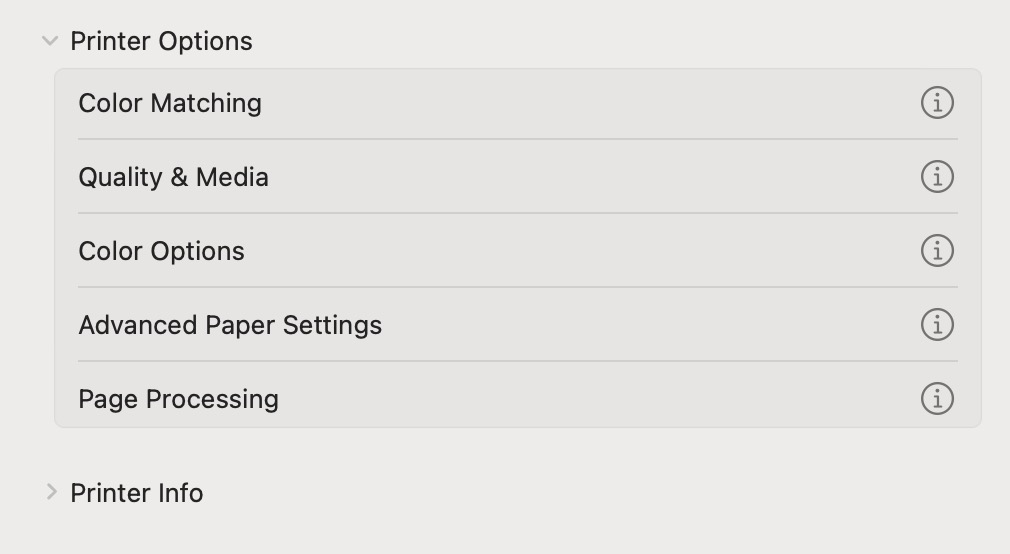
Task: Click the Page Processing info icon
Action: [x=937, y=399]
